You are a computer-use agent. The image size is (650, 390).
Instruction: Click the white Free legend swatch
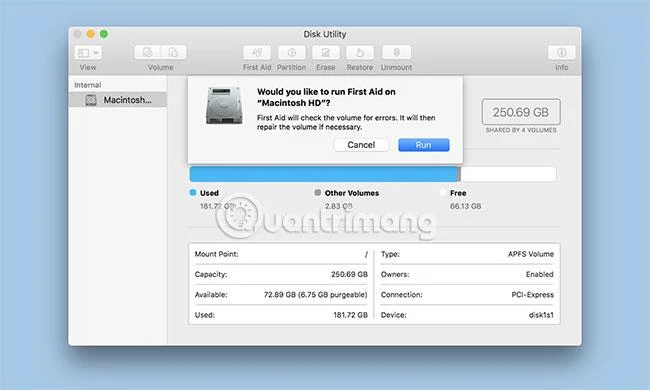pyautogui.click(x=443, y=192)
